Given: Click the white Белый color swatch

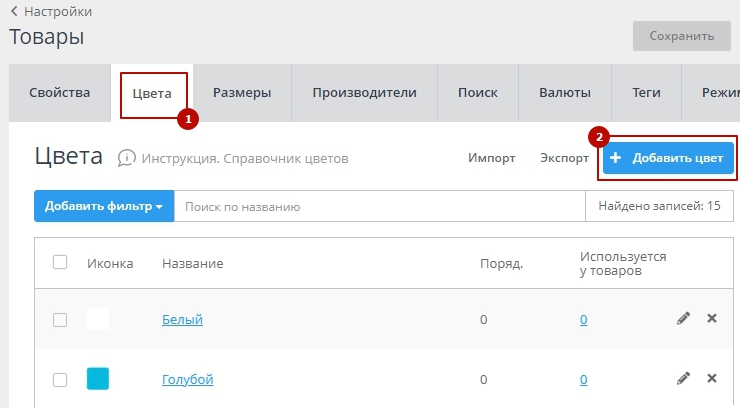Looking at the screenshot, I should pos(98,319).
